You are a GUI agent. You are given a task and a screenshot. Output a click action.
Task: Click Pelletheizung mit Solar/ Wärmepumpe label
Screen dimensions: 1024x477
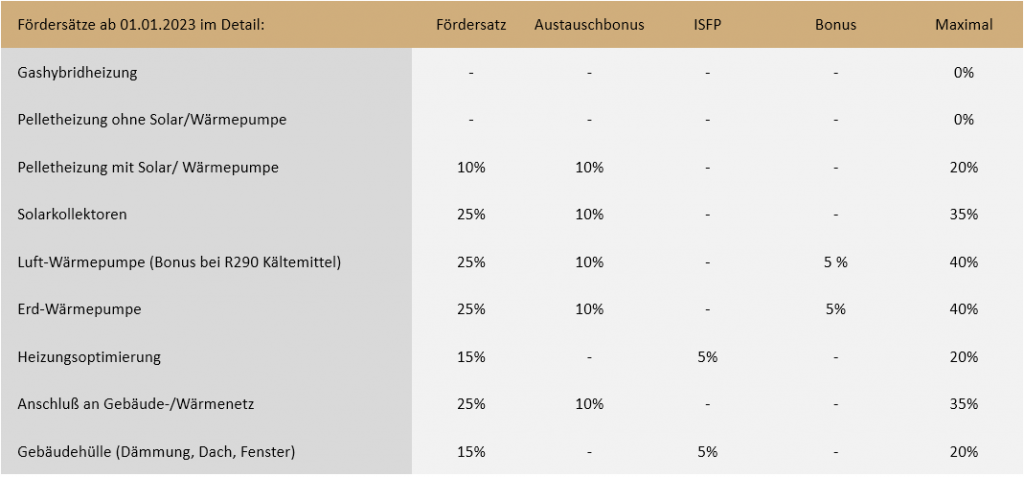point(148,167)
